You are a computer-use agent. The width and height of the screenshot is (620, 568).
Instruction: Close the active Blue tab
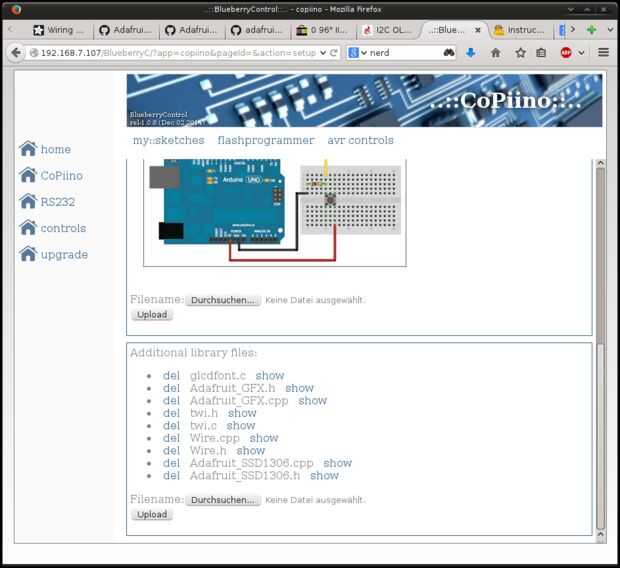(478, 30)
